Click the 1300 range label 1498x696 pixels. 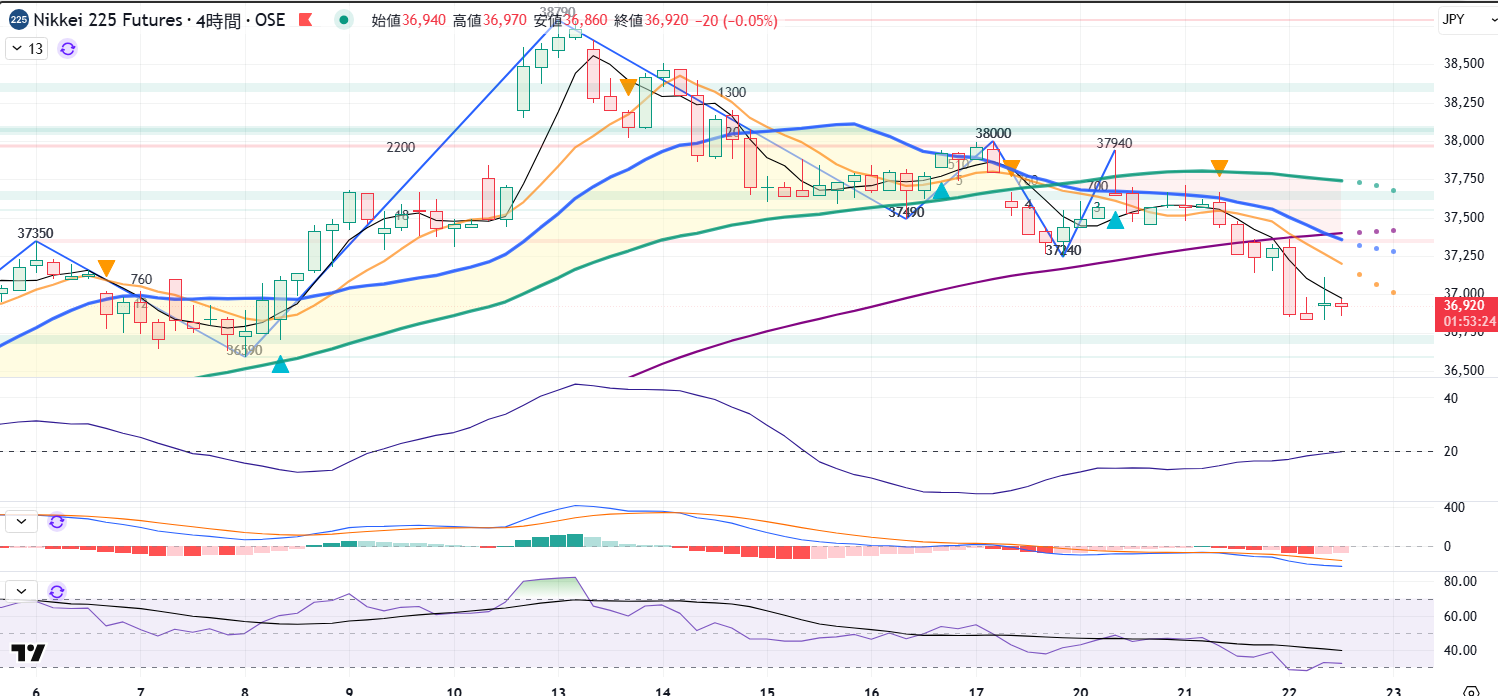point(732,92)
